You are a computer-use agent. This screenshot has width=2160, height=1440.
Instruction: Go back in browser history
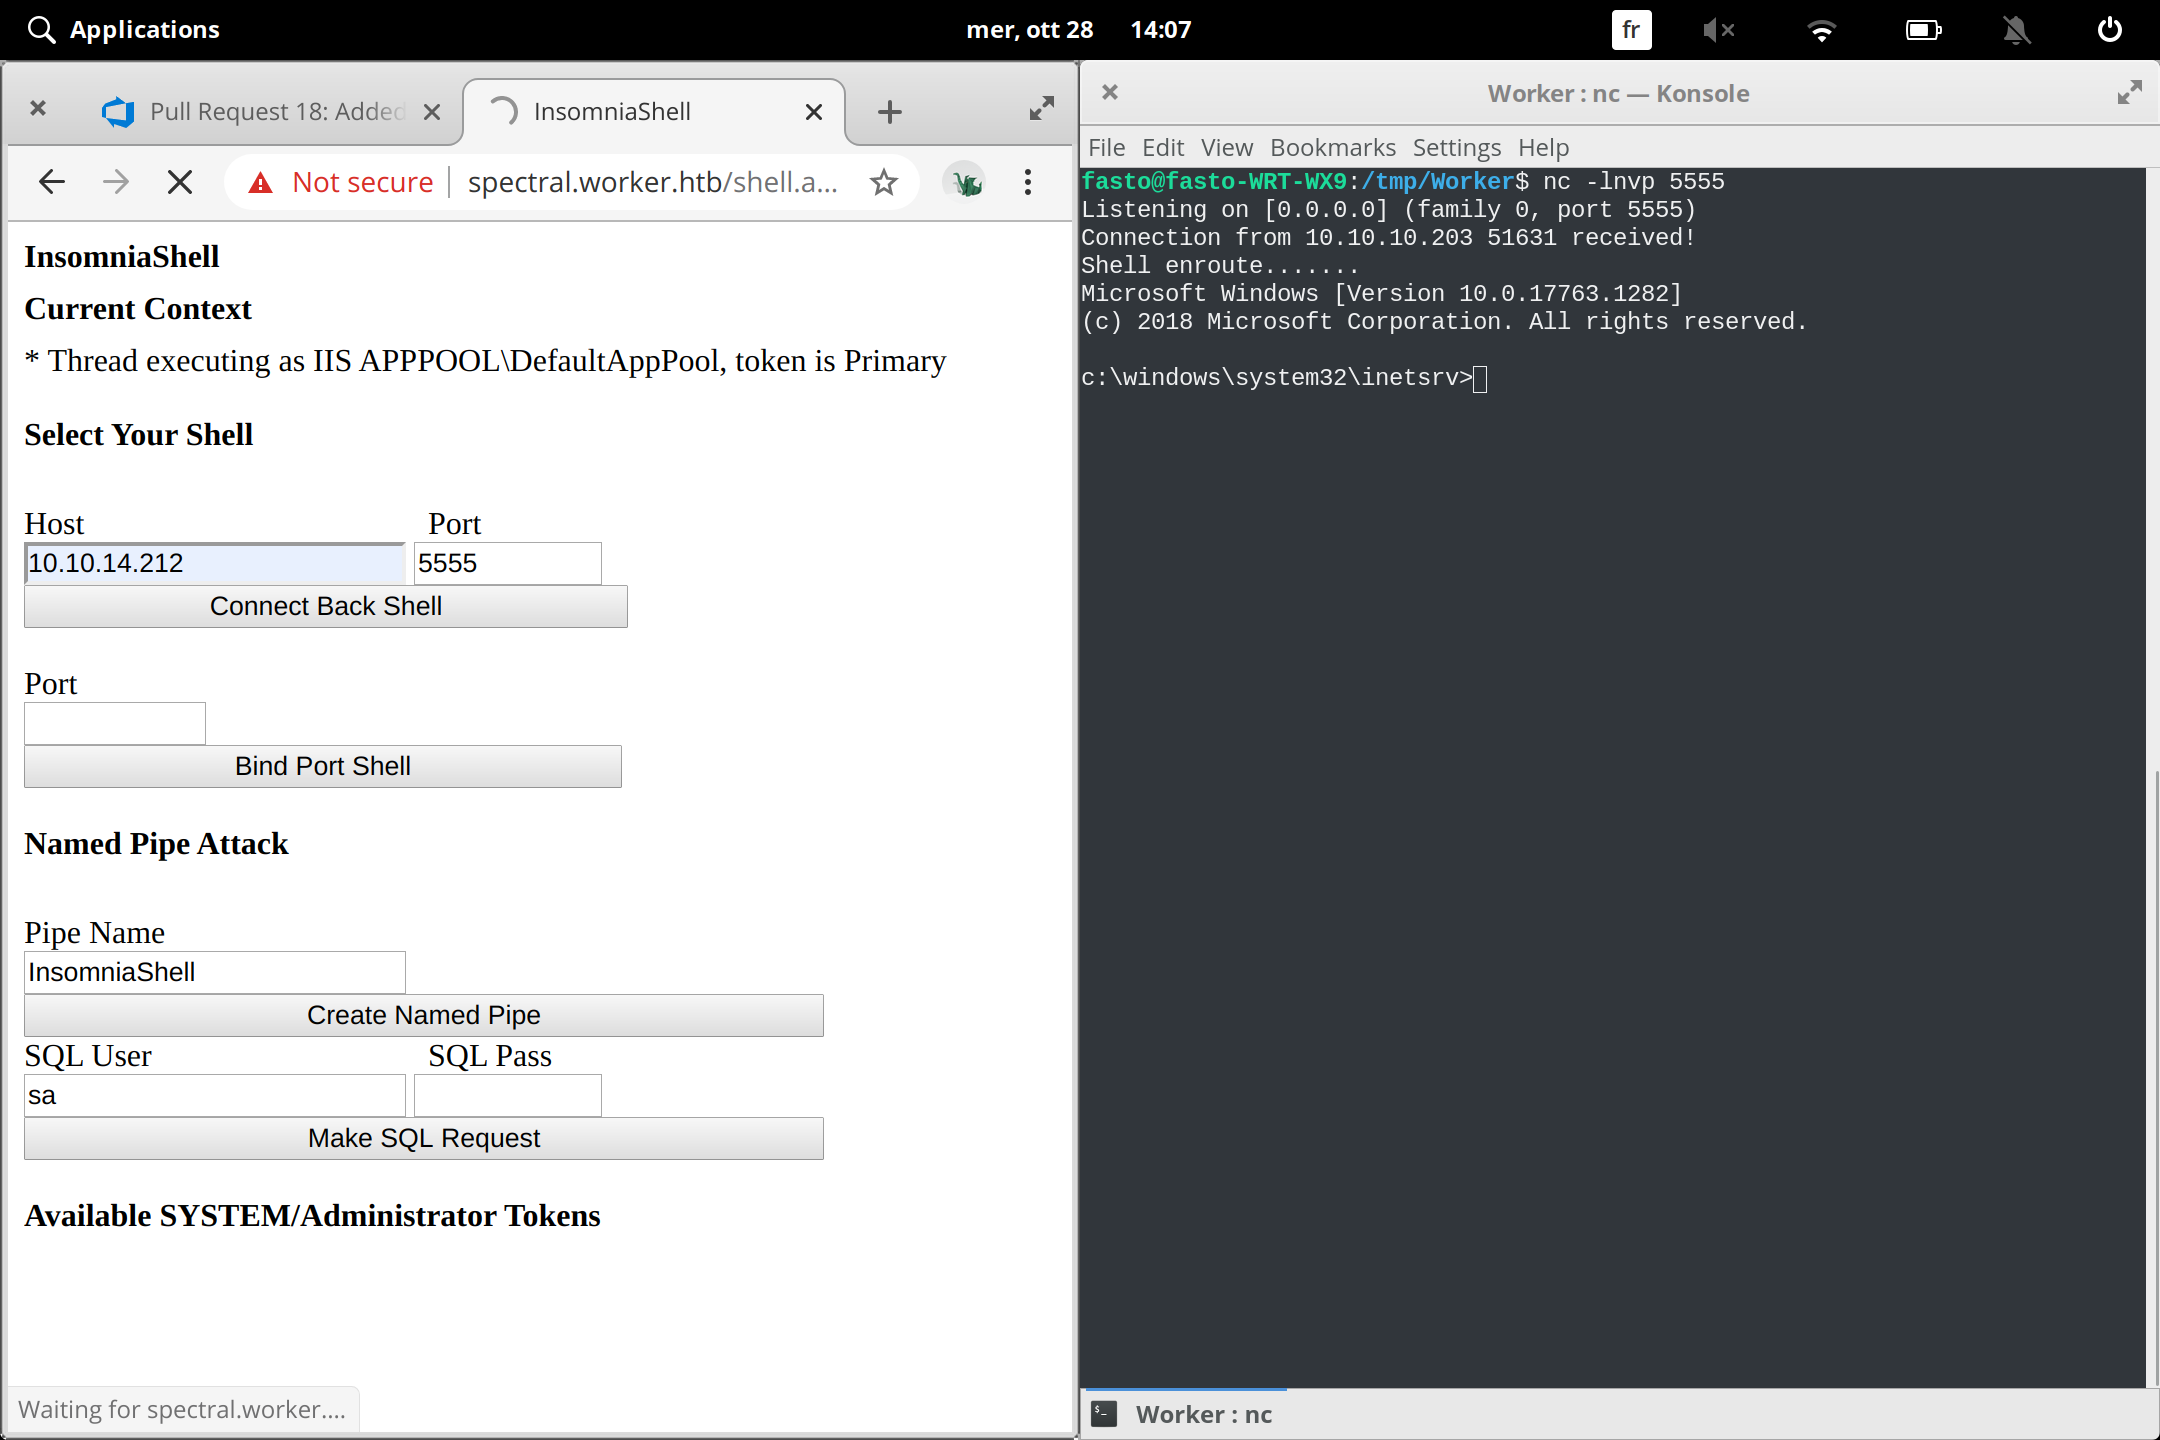click(52, 182)
